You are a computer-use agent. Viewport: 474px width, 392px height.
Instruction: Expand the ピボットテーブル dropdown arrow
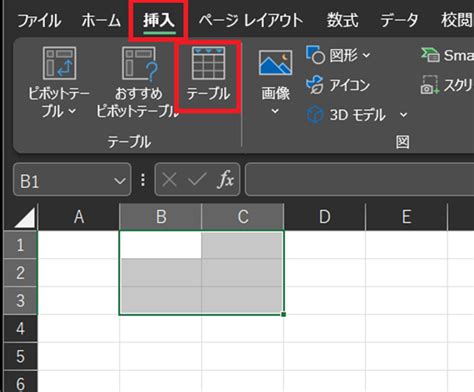(x=72, y=112)
